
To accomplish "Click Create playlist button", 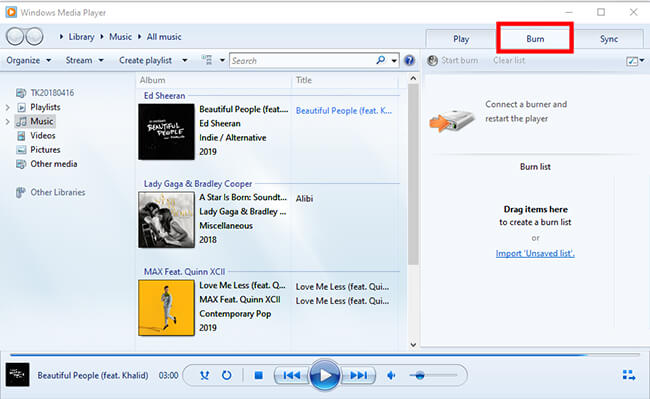I will [x=146, y=60].
